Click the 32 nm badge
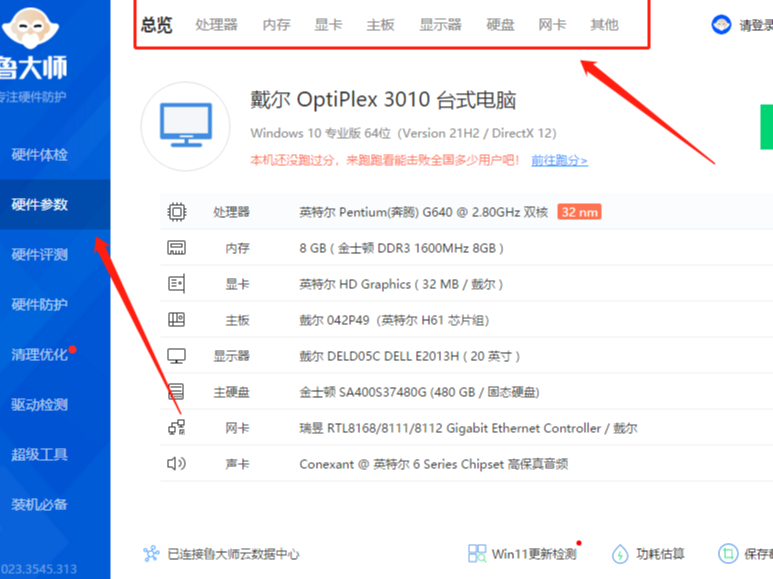The width and height of the screenshot is (773, 579). 579,212
